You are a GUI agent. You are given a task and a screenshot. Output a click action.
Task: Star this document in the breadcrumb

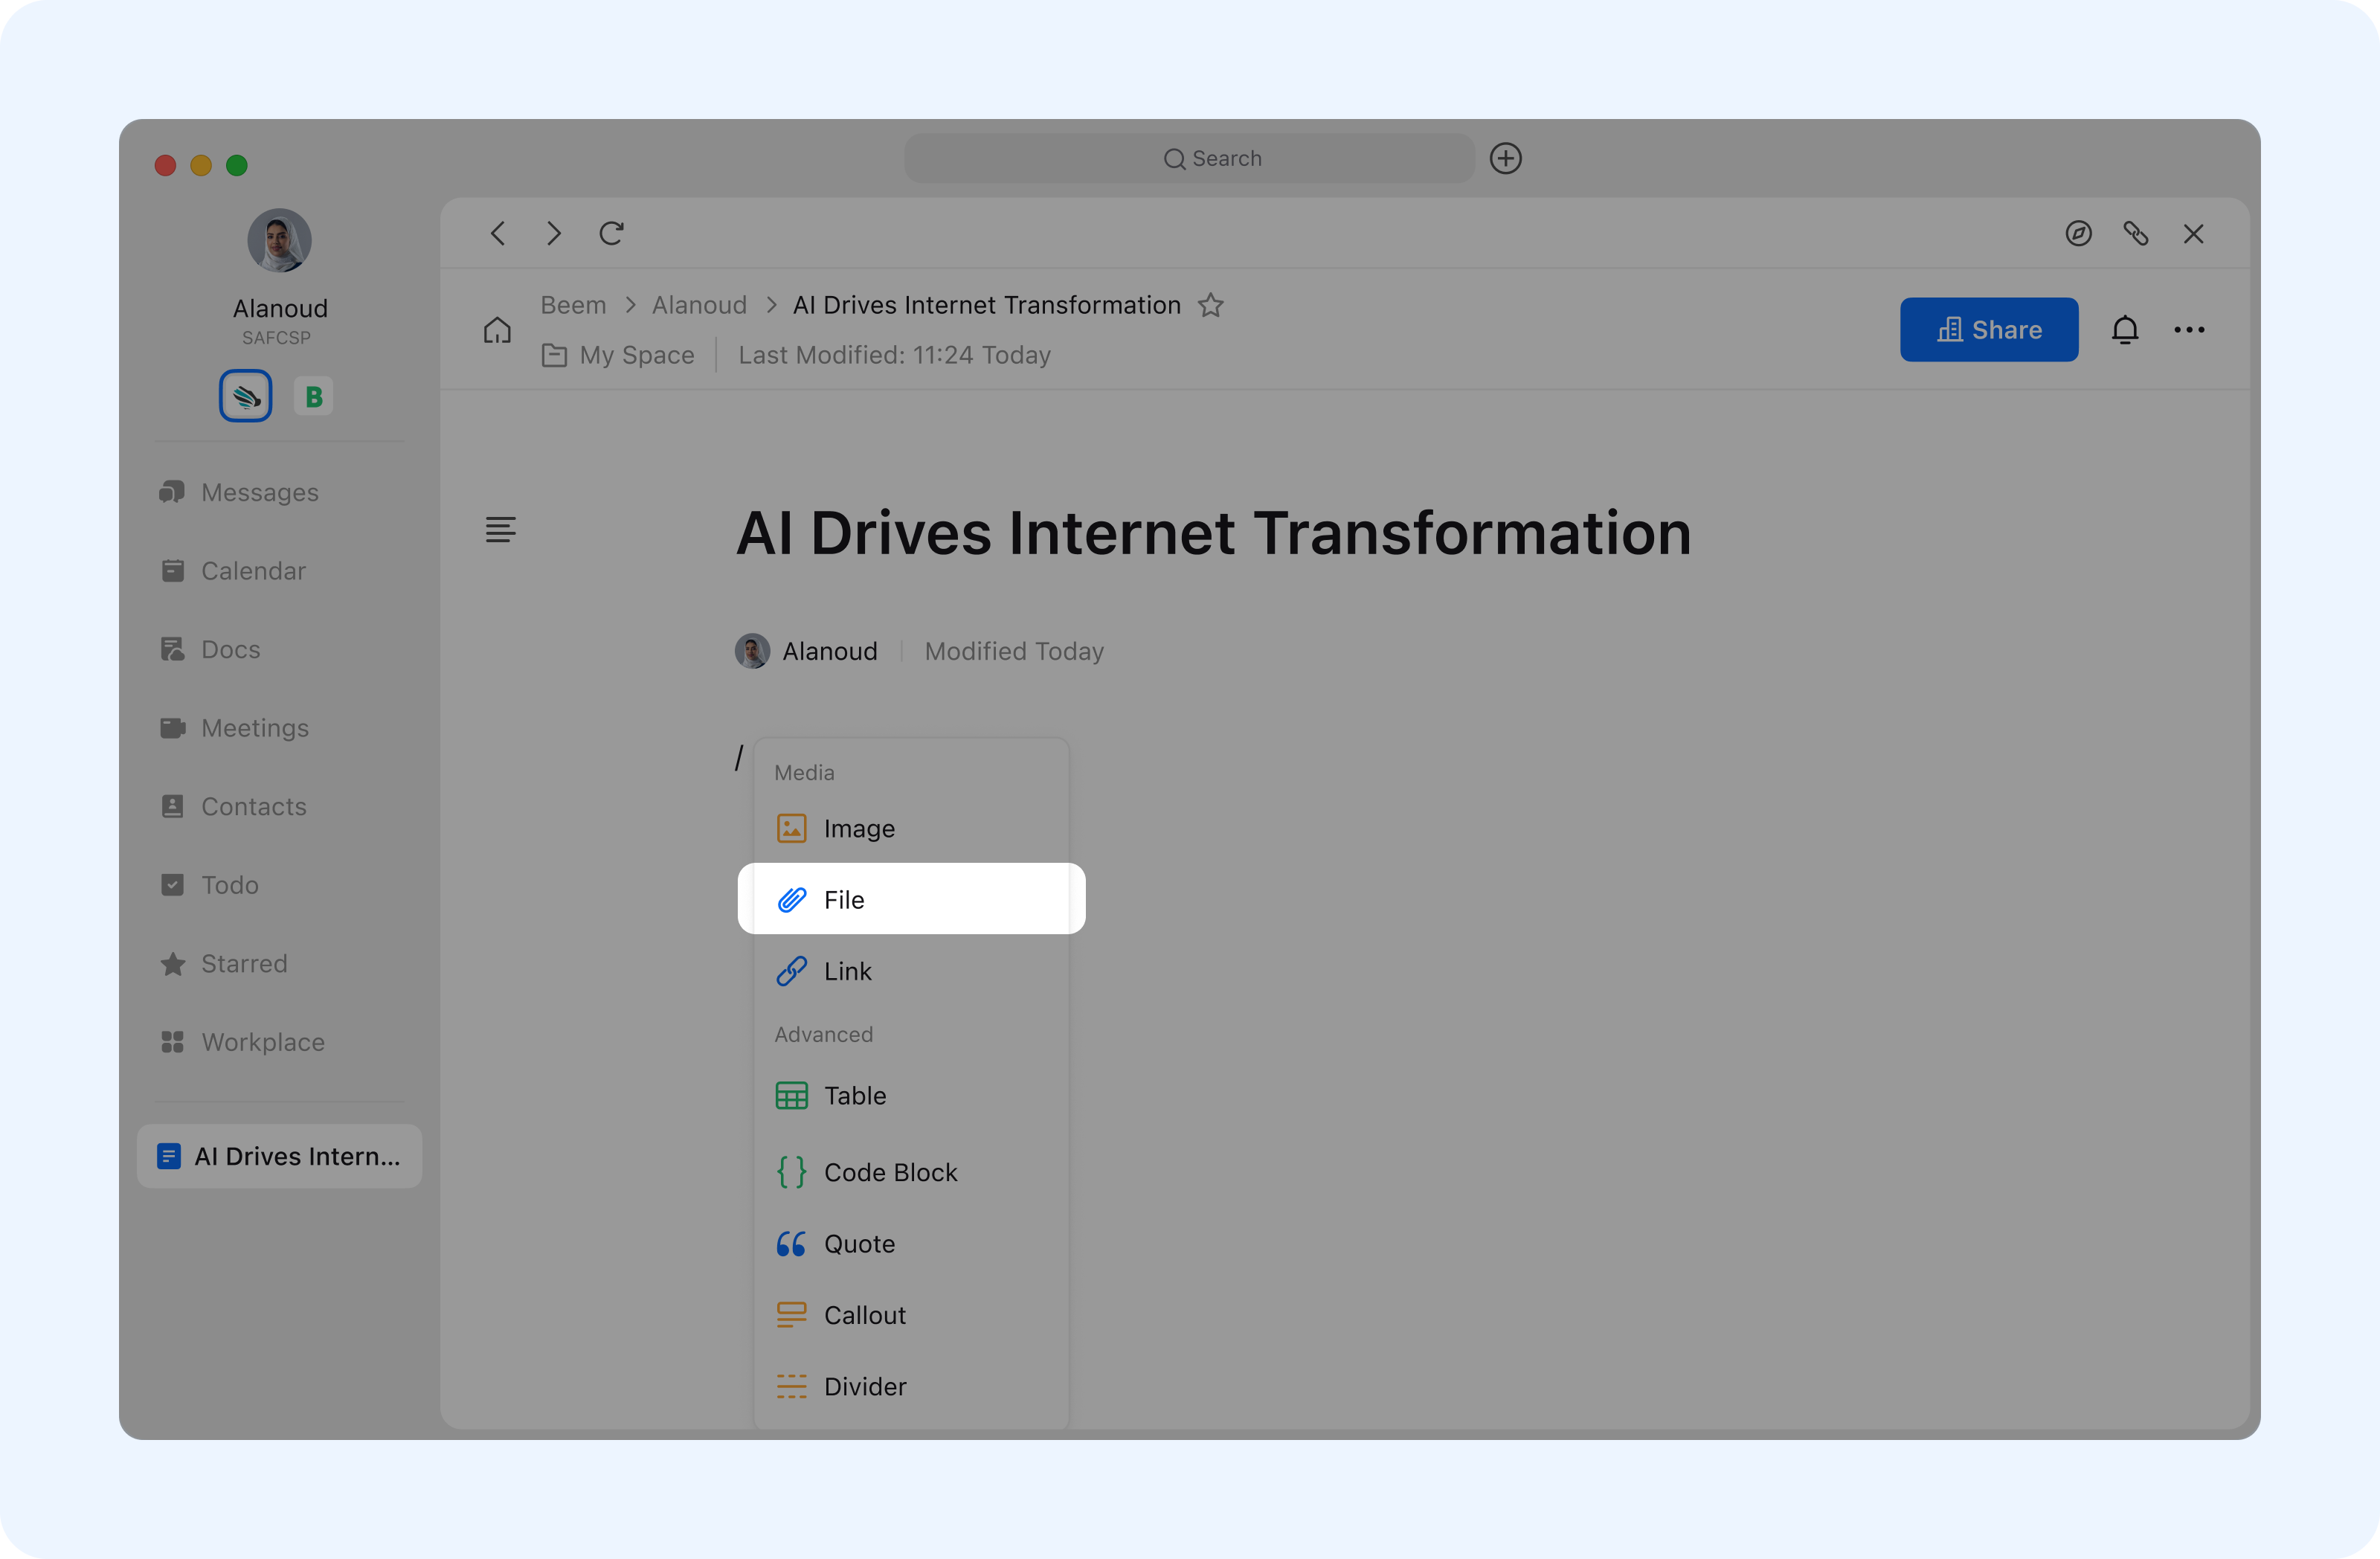(1210, 305)
